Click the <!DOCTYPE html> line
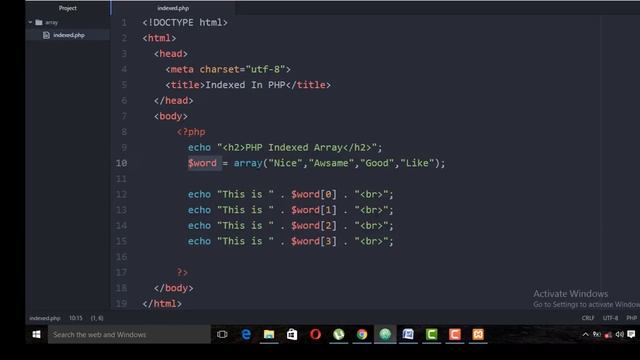Viewport: 640px width, 360px height. (x=185, y=22)
